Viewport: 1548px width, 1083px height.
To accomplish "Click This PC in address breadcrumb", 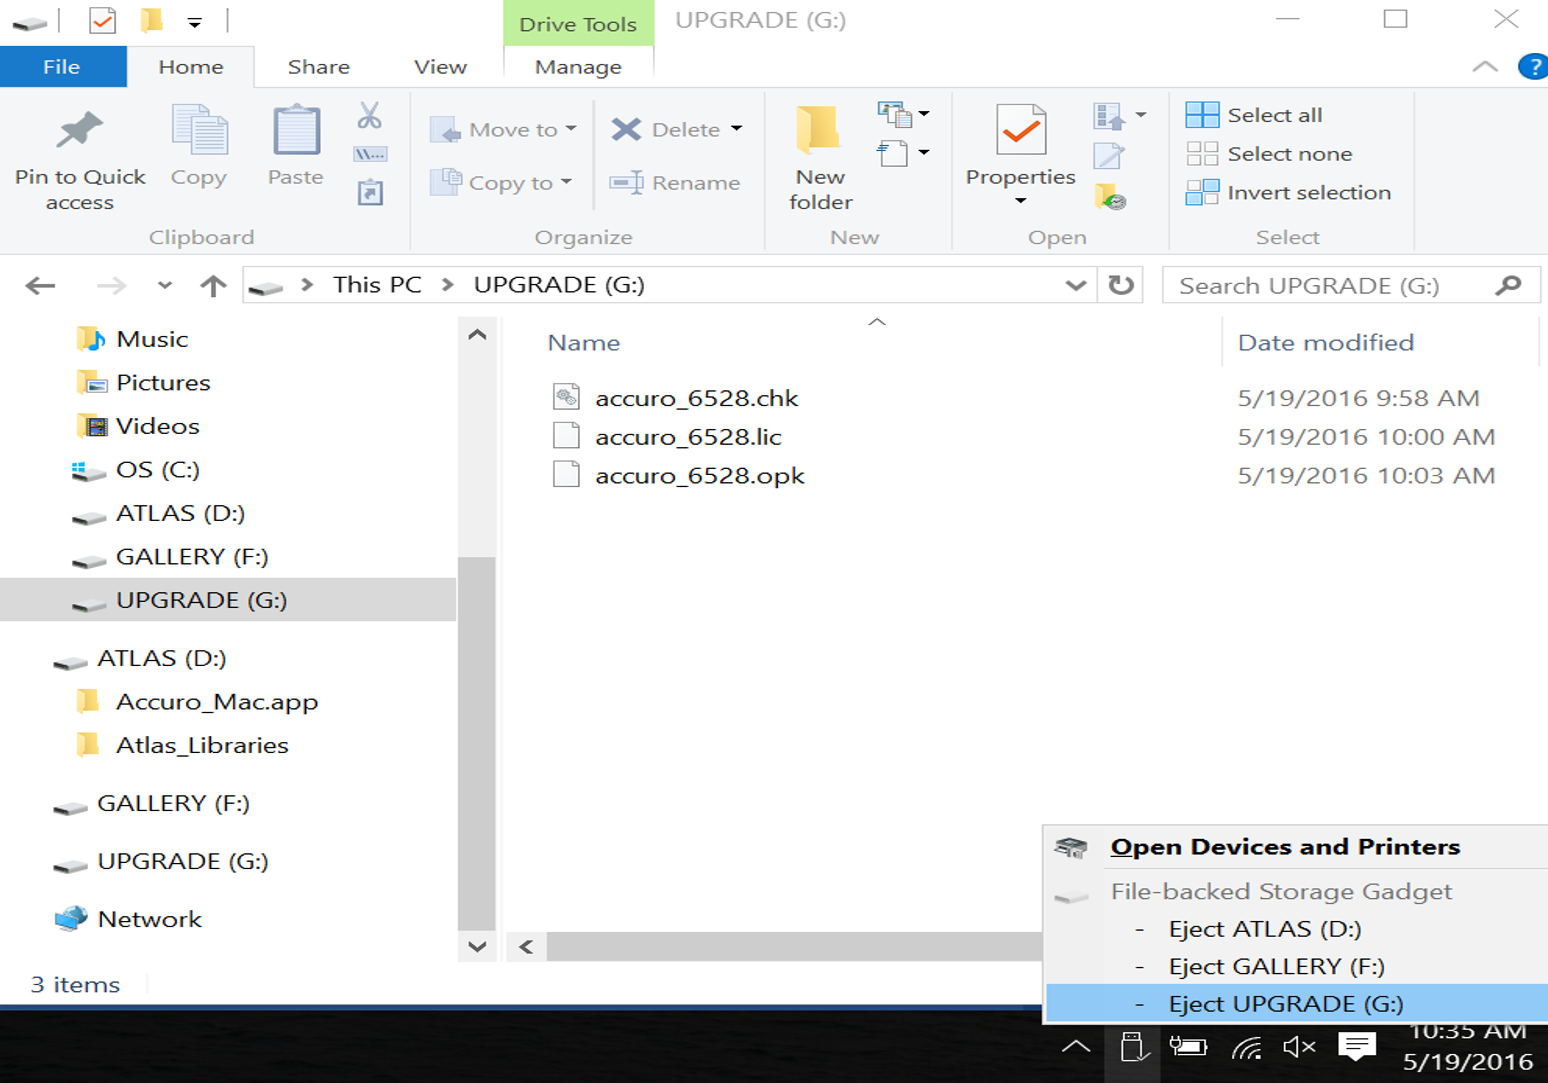I will pos(377,285).
